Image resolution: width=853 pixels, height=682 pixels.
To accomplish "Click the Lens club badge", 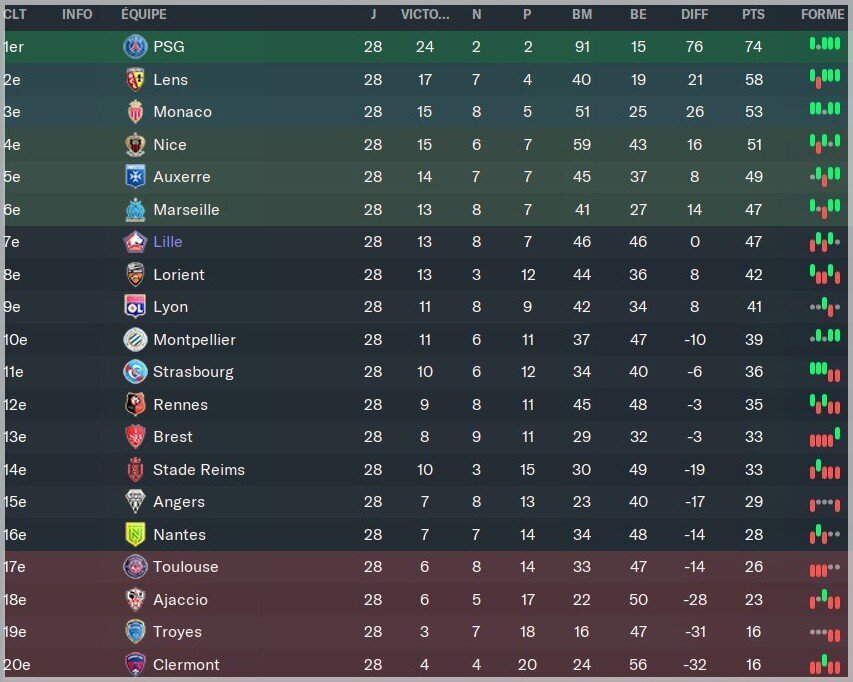I will (x=135, y=79).
